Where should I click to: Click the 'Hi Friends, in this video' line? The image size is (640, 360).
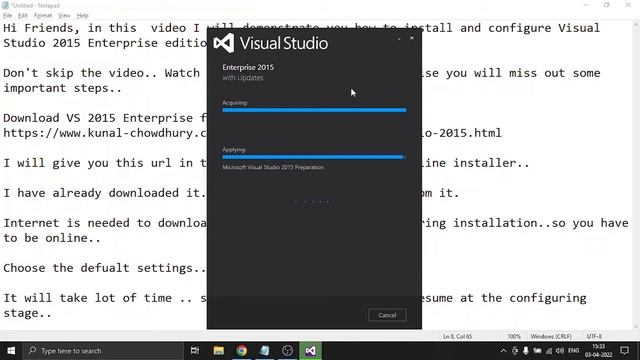tap(301, 28)
